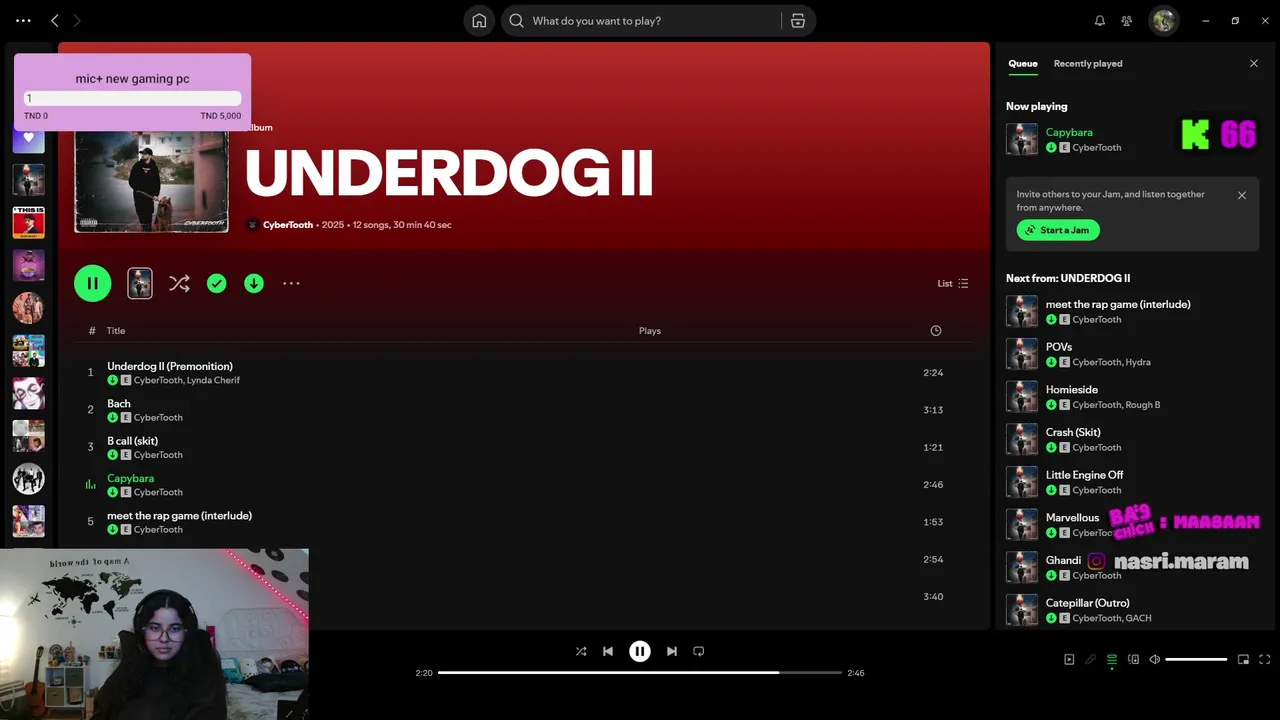Skip to next track
This screenshot has height=720, width=1280.
672,651
